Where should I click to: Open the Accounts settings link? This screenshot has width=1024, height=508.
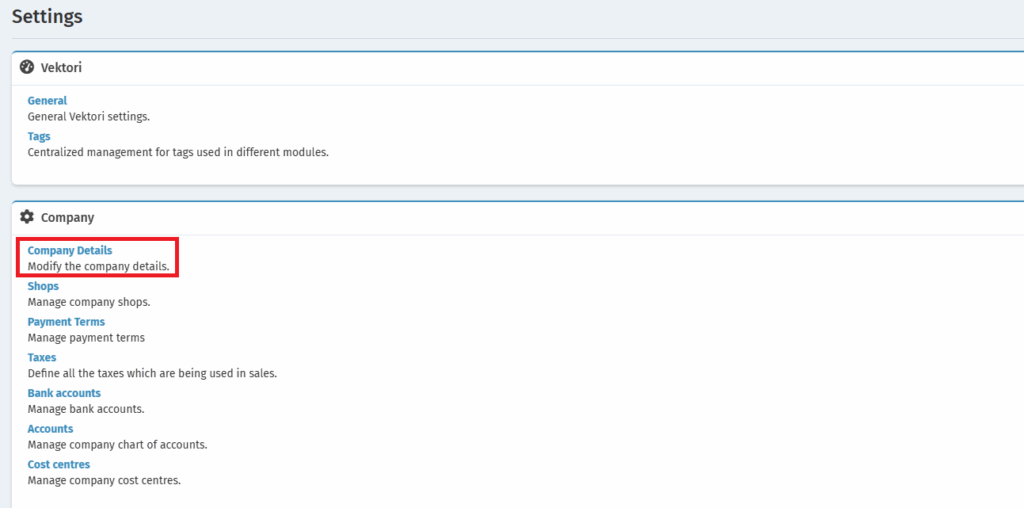tap(50, 429)
